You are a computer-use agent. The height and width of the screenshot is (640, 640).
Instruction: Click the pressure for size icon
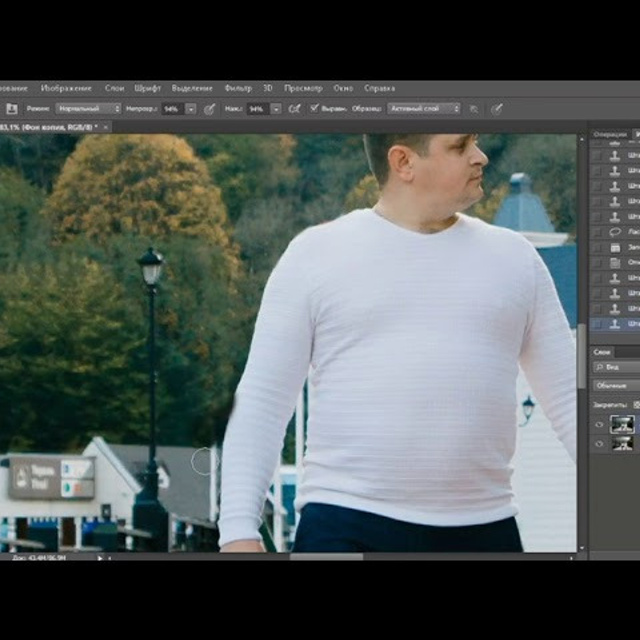pos(496,108)
